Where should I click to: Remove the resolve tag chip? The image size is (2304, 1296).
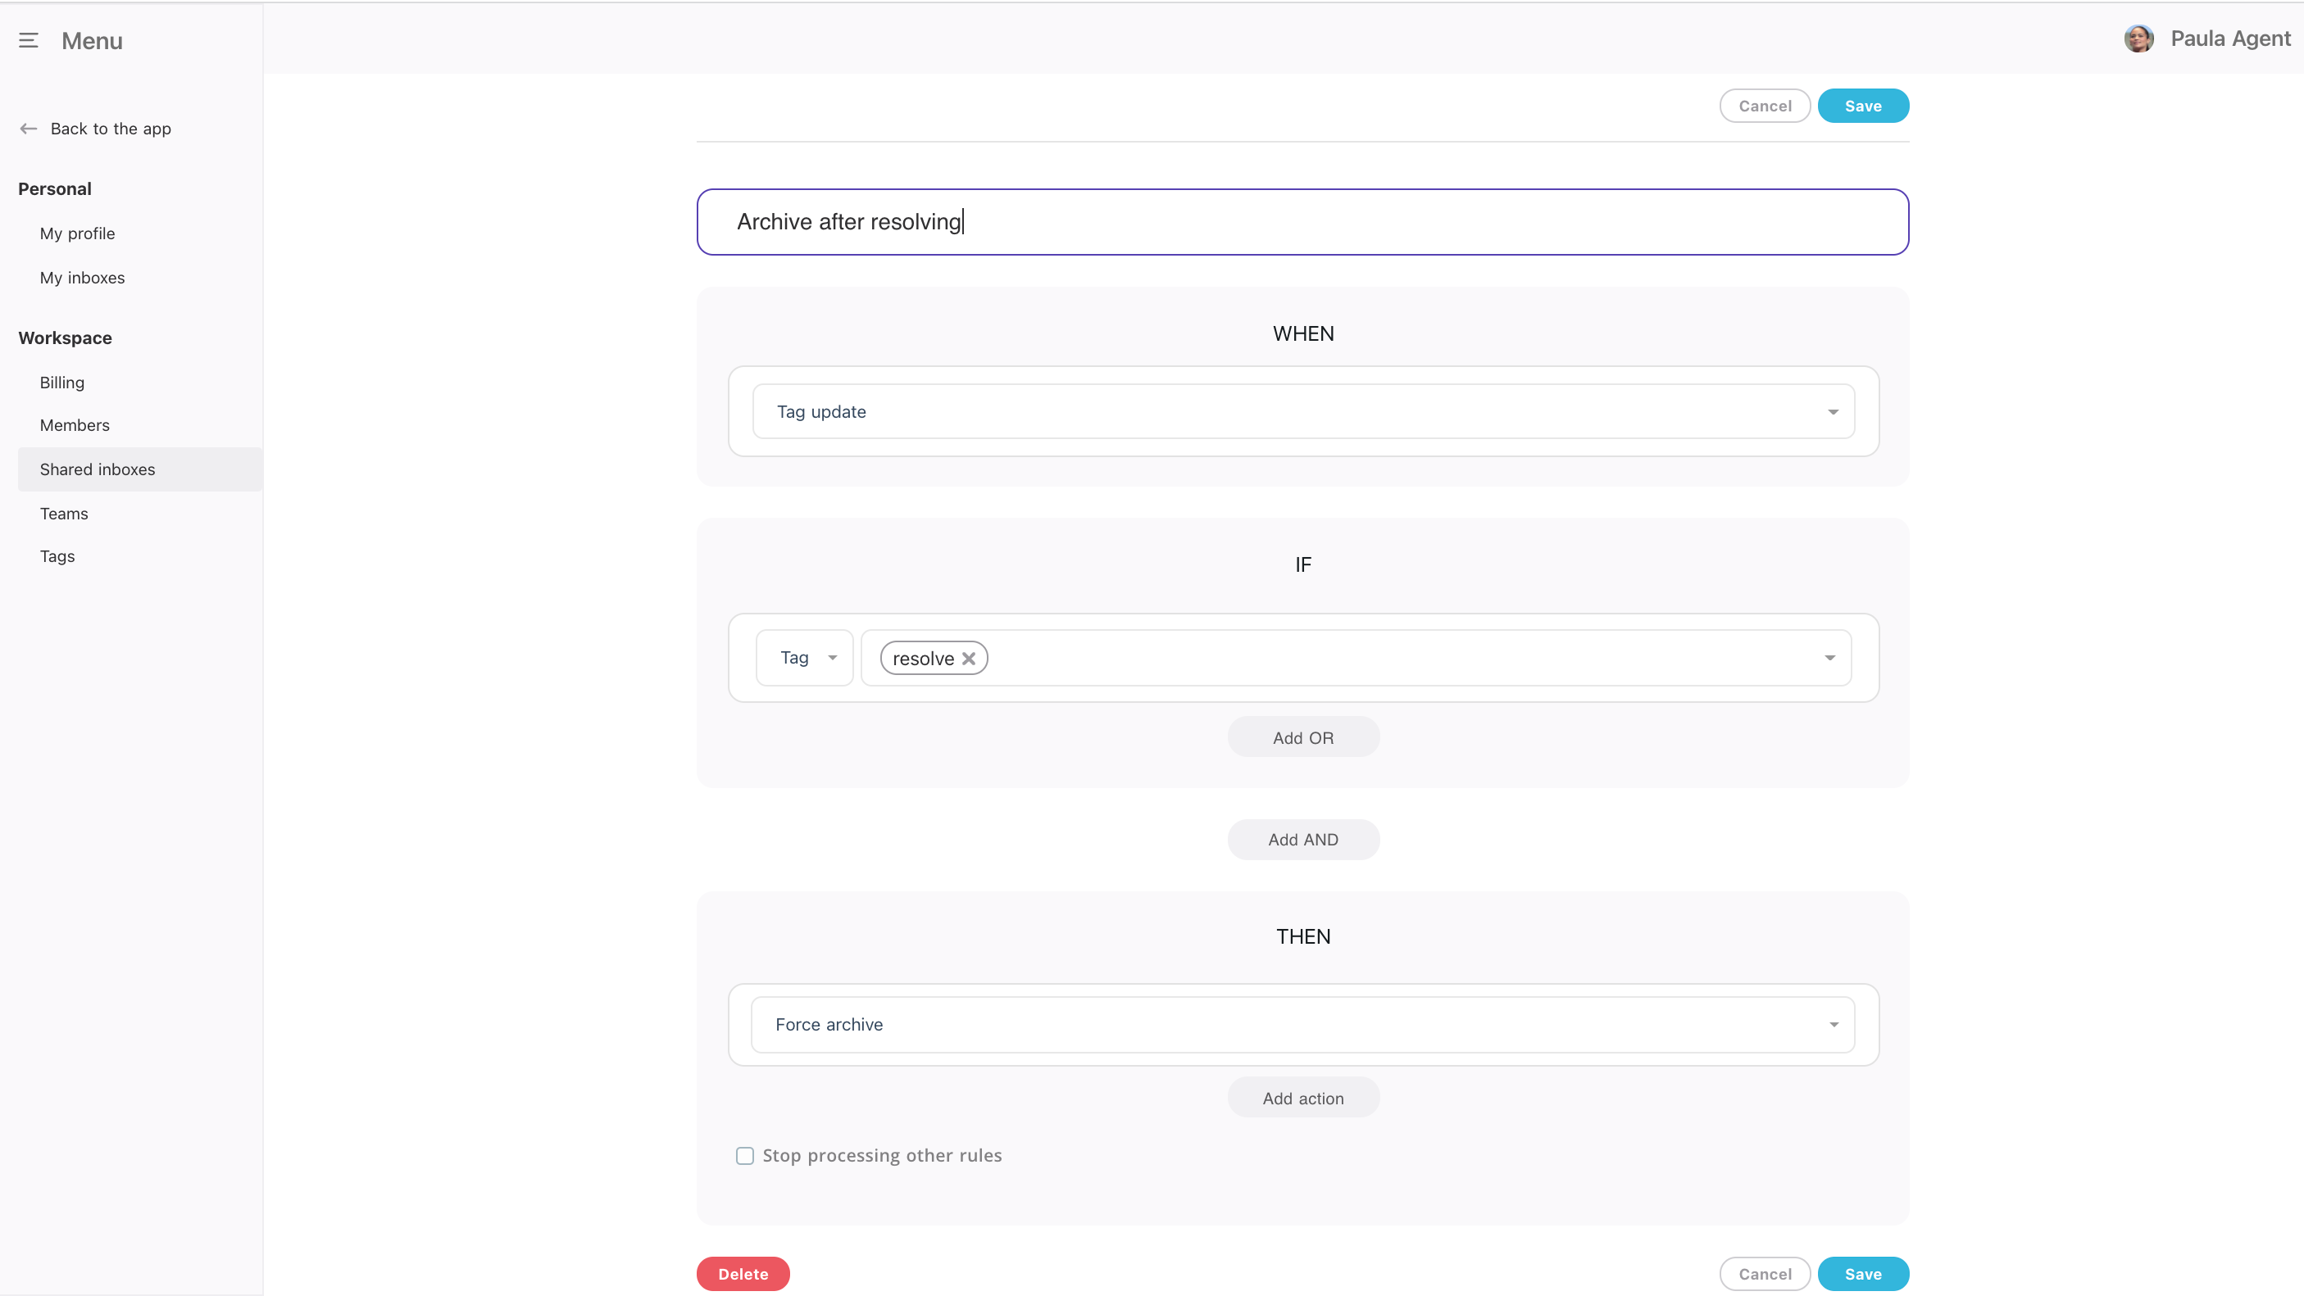click(x=968, y=658)
